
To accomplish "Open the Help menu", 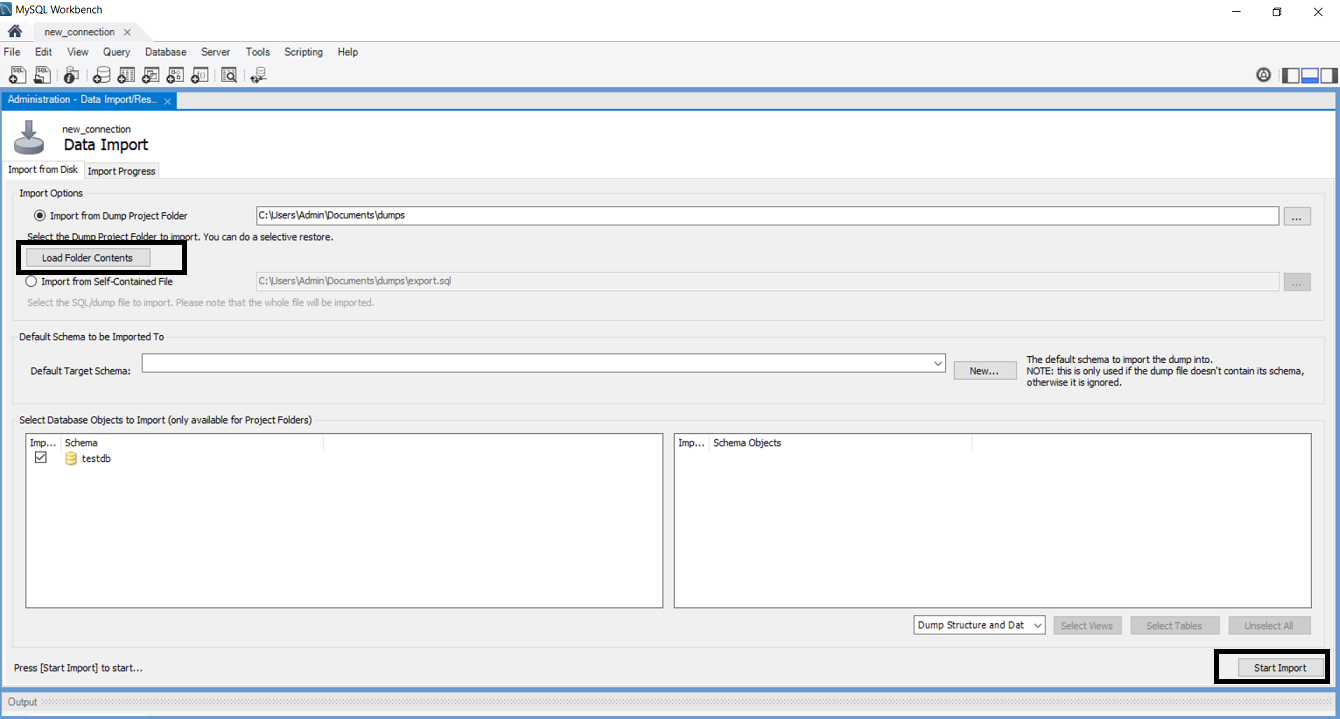I will [348, 52].
